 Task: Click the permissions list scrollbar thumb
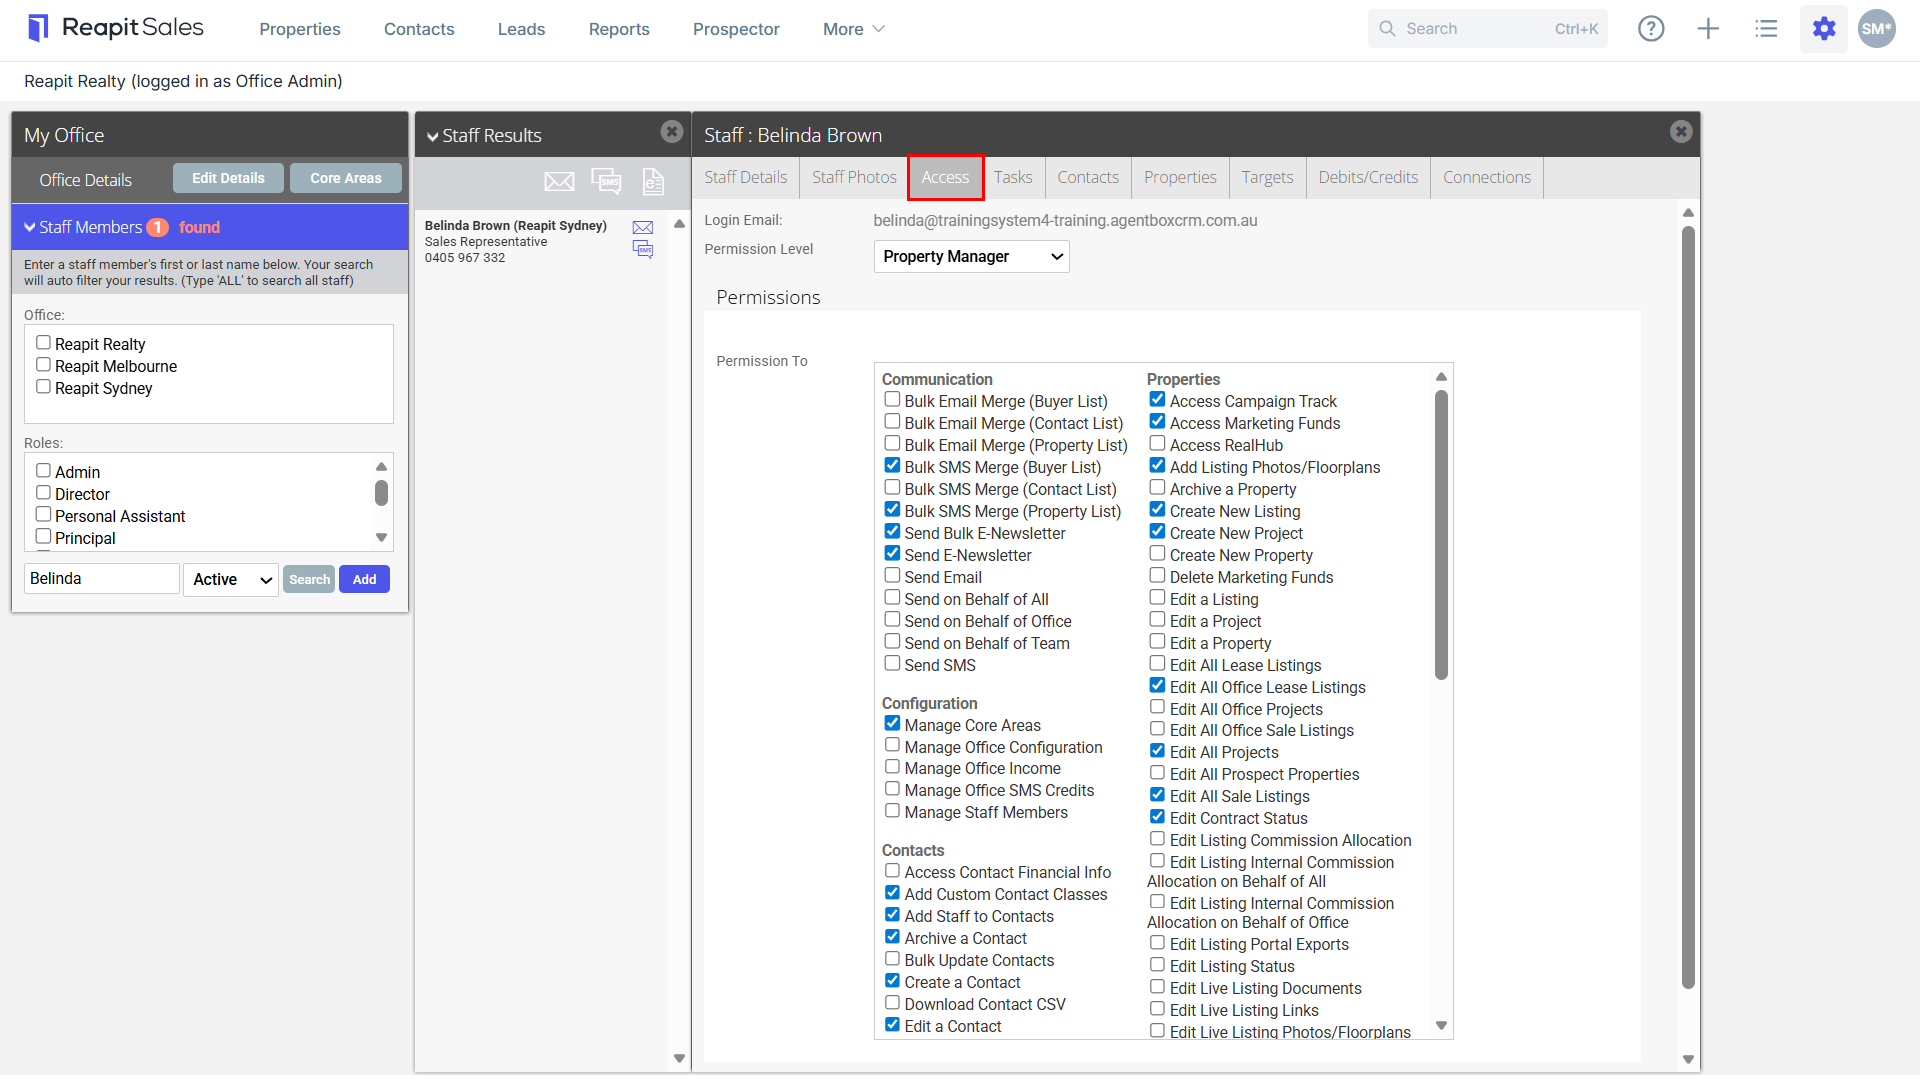pos(1441,535)
